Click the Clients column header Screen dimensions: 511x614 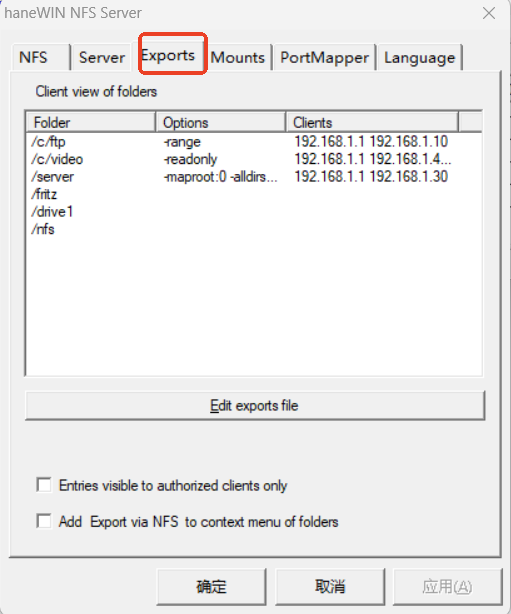tap(372, 122)
